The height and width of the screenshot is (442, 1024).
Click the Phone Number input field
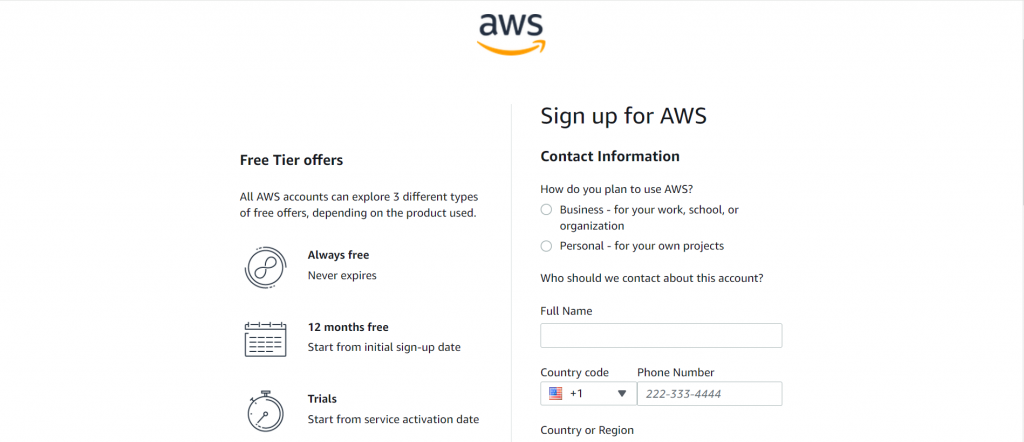[709, 394]
